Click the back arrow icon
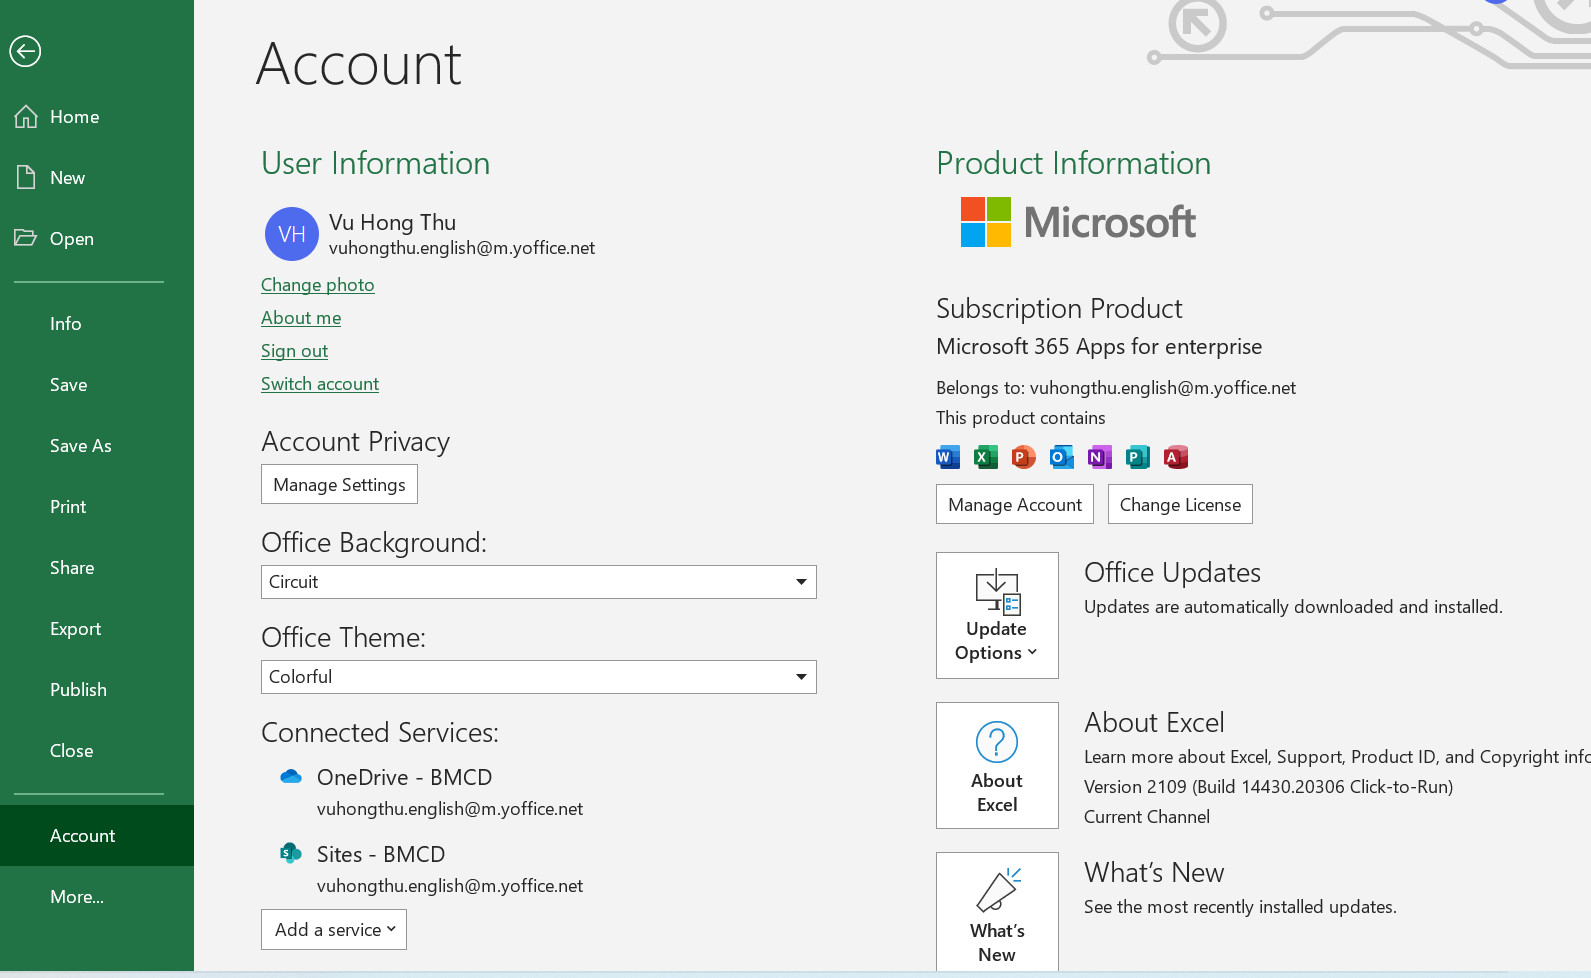This screenshot has height=978, width=1591. tap(25, 51)
